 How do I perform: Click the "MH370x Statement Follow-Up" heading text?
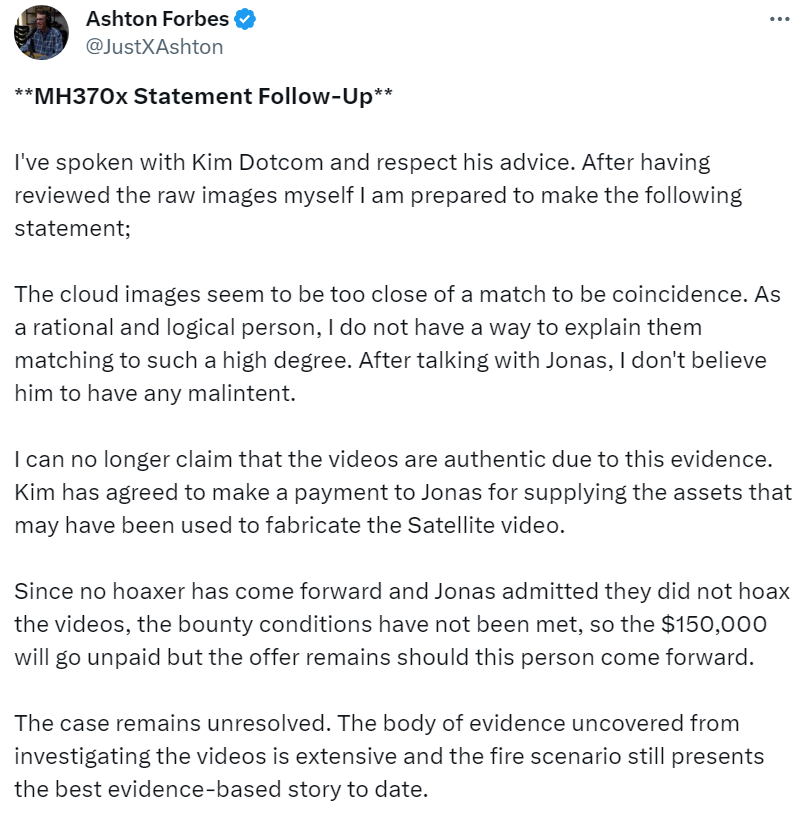[x=204, y=96]
